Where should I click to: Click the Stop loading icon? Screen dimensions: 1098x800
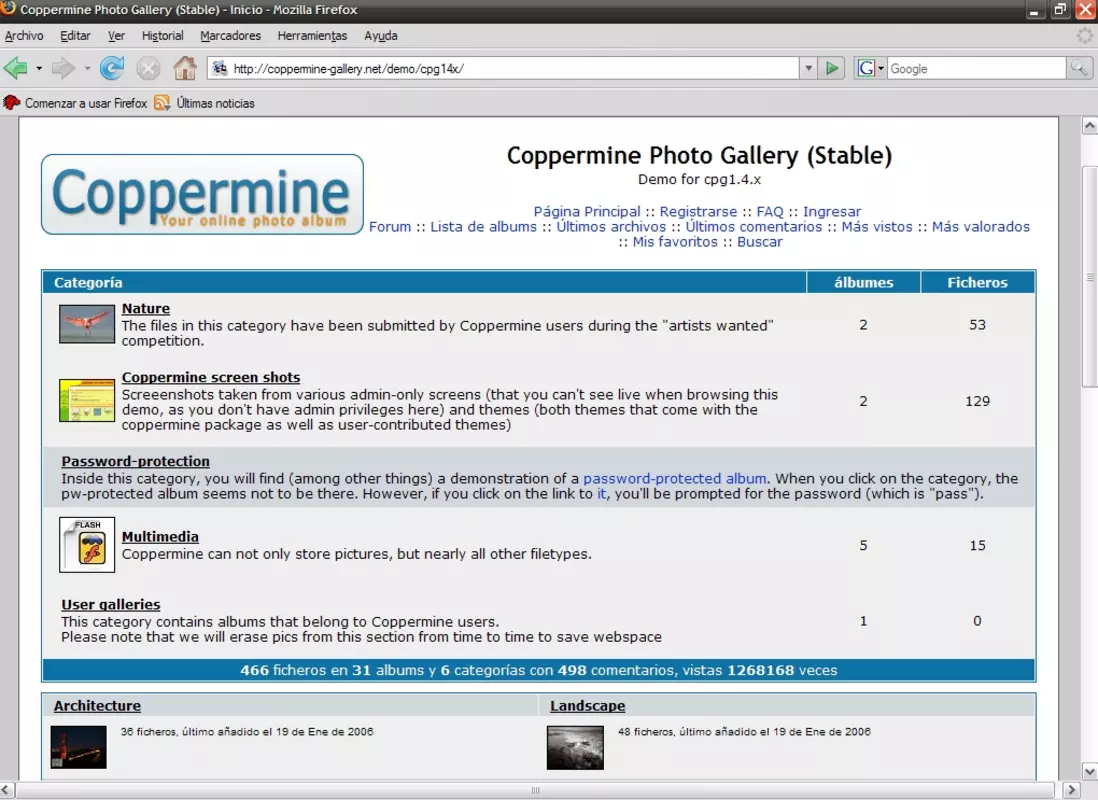tap(148, 68)
